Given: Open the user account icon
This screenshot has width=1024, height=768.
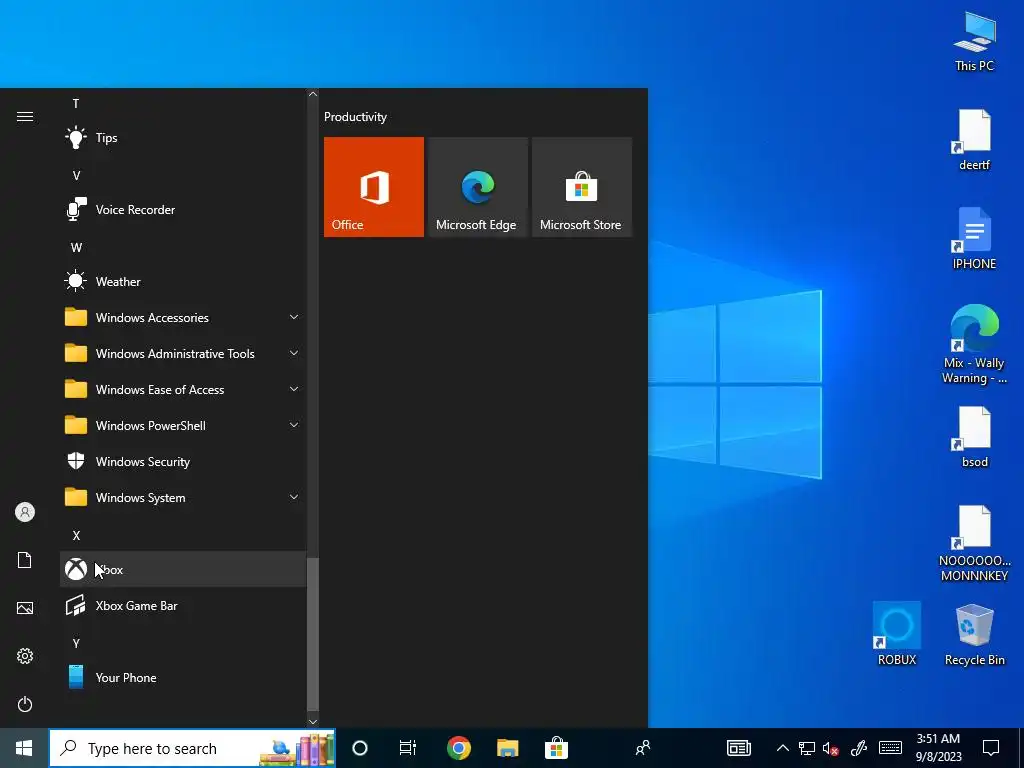Looking at the screenshot, I should [x=25, y=512].
